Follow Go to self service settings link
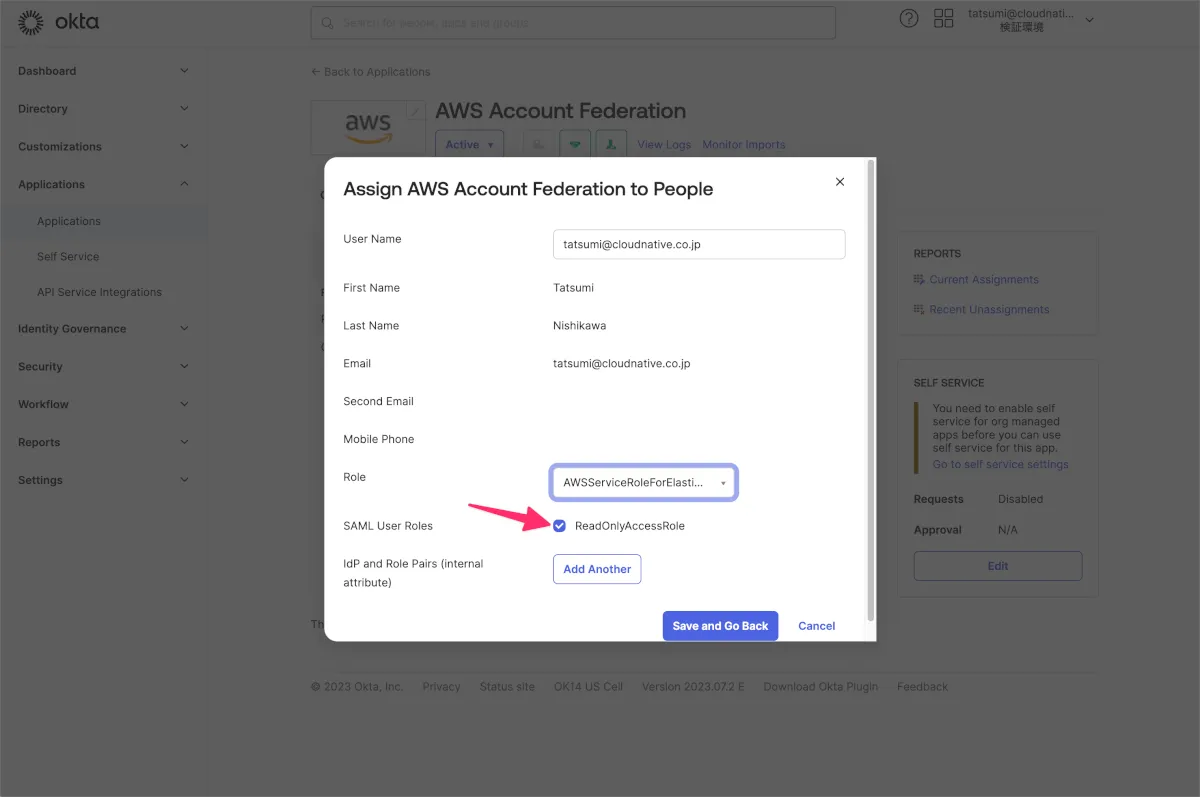Screen dimensions: 1200x797 point(1000,464)
